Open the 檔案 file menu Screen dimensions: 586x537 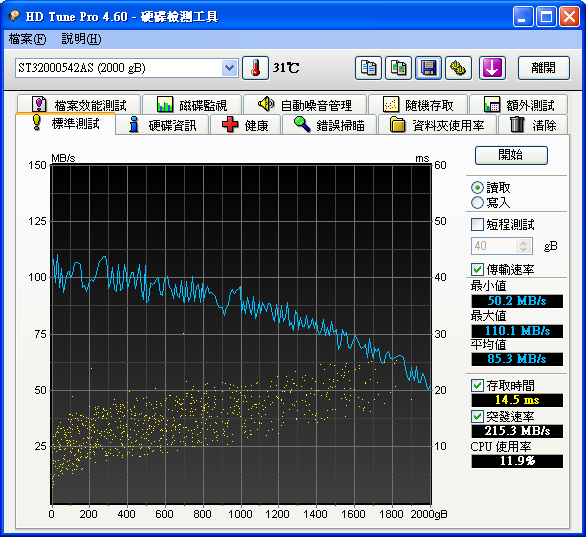click(27, 39)
